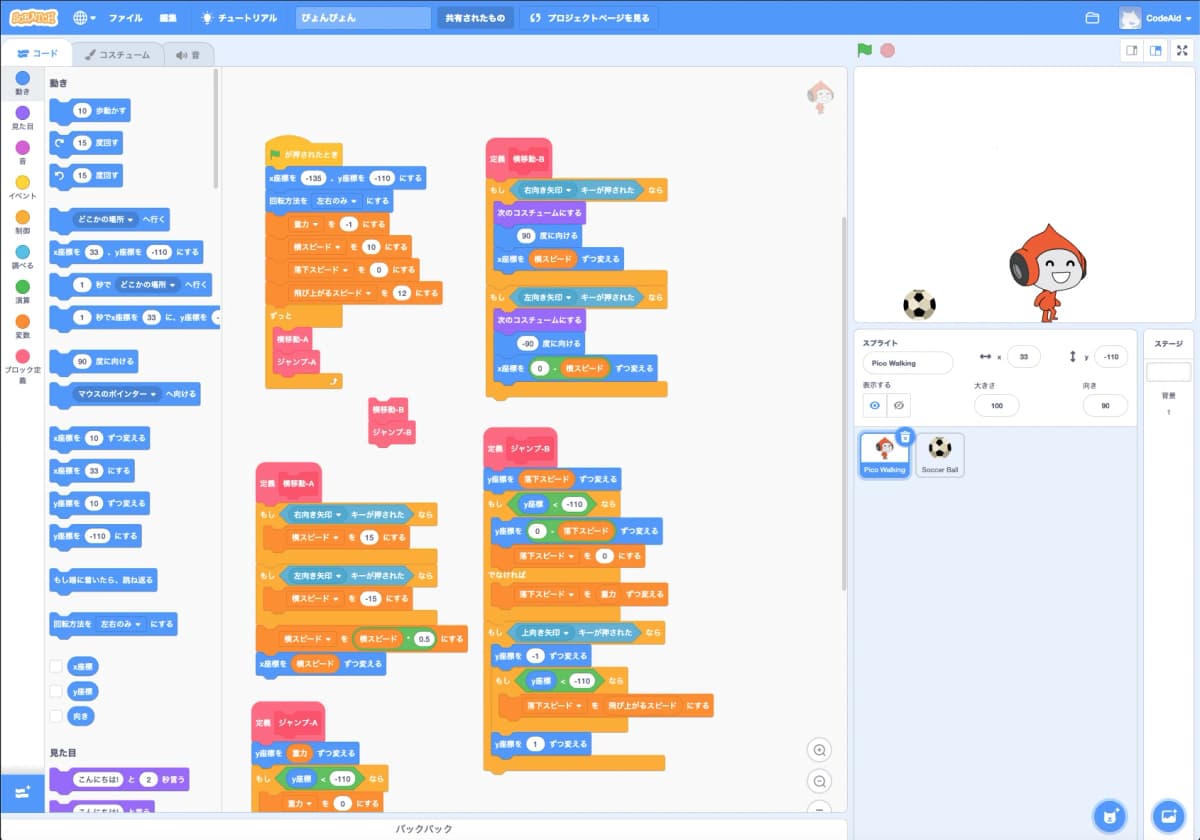Open the ファイル menu
The image size is (1200, 840).
[125, 18]
